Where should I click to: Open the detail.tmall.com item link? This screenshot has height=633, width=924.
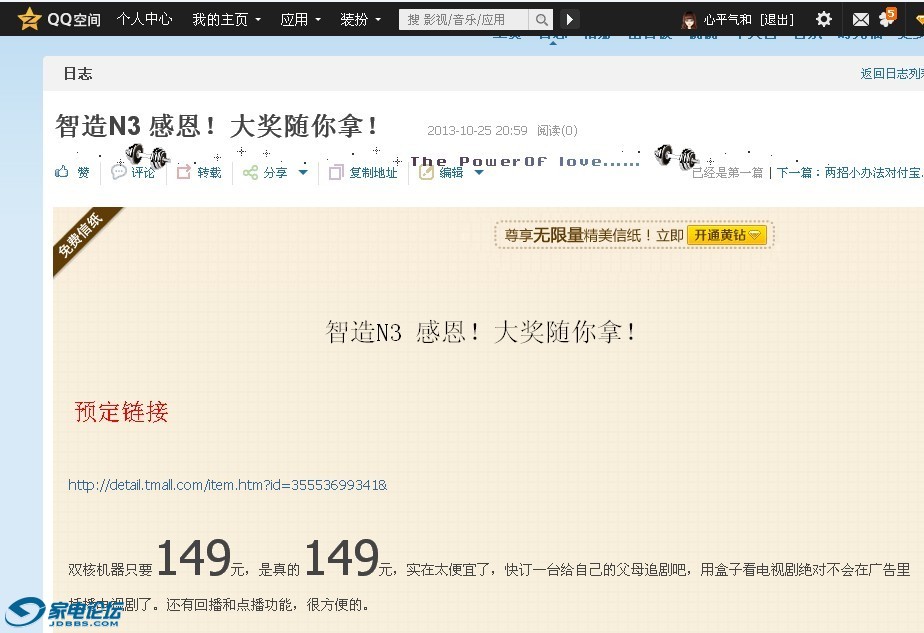(x=227, y=485)
